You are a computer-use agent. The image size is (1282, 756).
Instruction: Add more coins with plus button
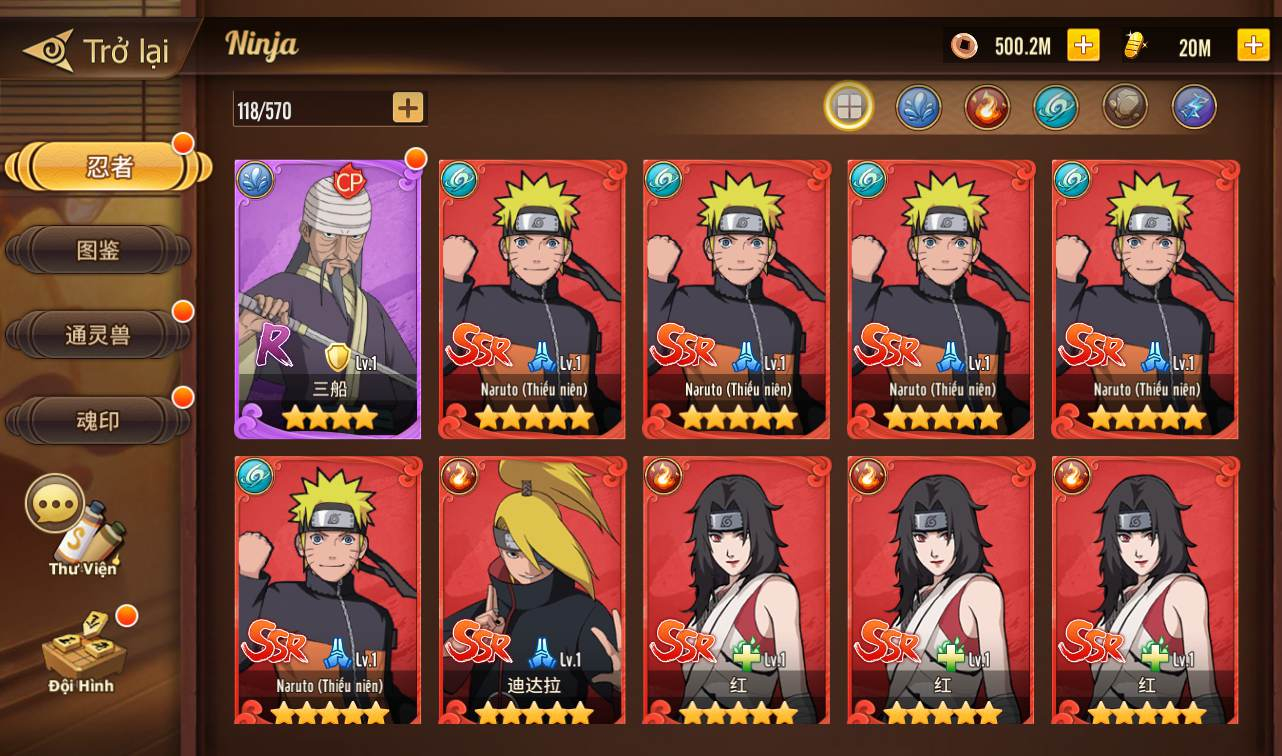[1083, 45]
